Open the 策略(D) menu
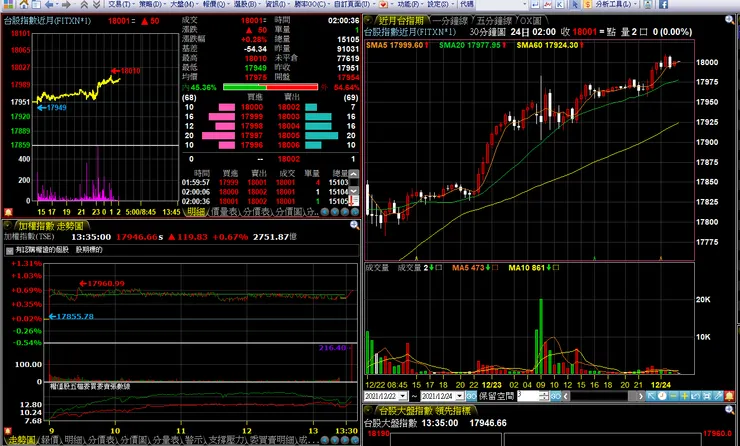Viewport: 740px width, 446px height. 151,4
